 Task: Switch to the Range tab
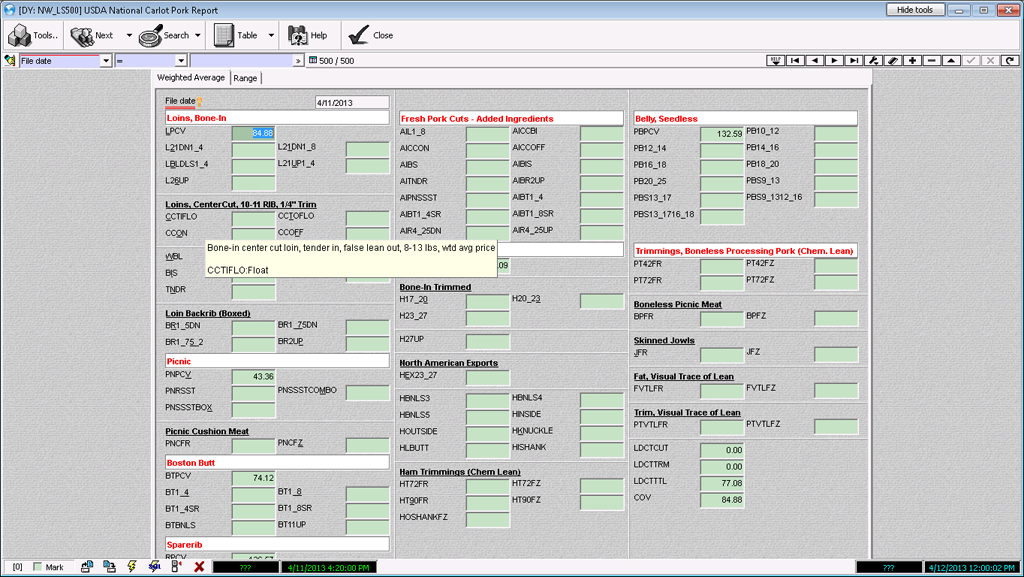point(245,78)
